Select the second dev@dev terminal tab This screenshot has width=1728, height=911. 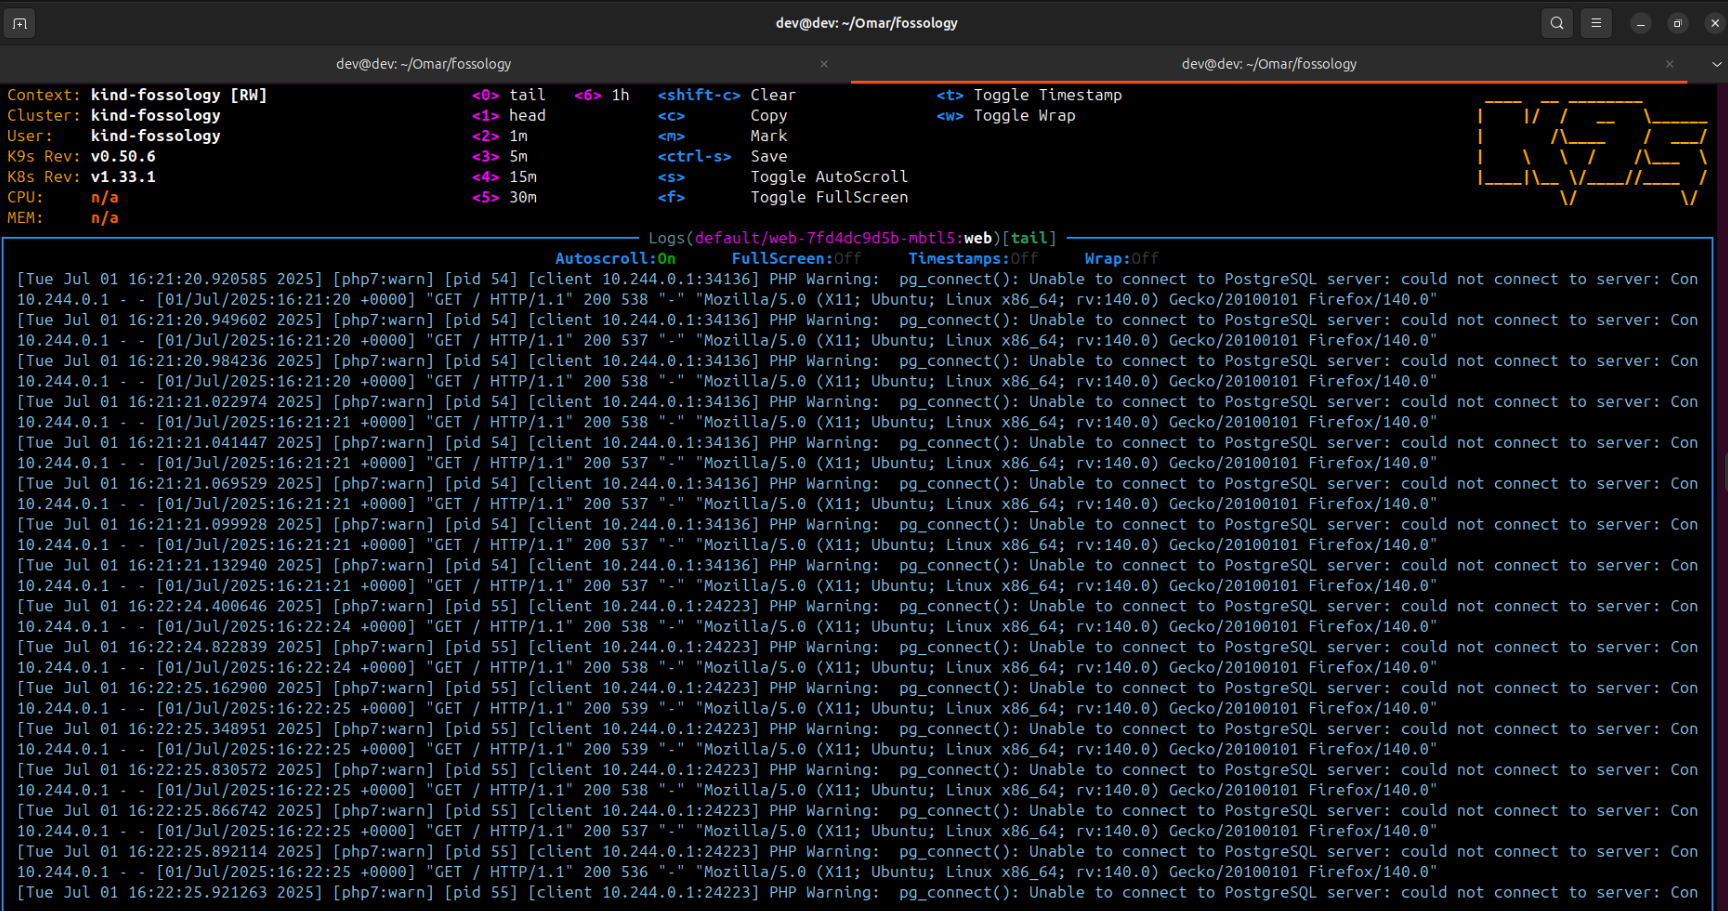[x=1269, y=64]
